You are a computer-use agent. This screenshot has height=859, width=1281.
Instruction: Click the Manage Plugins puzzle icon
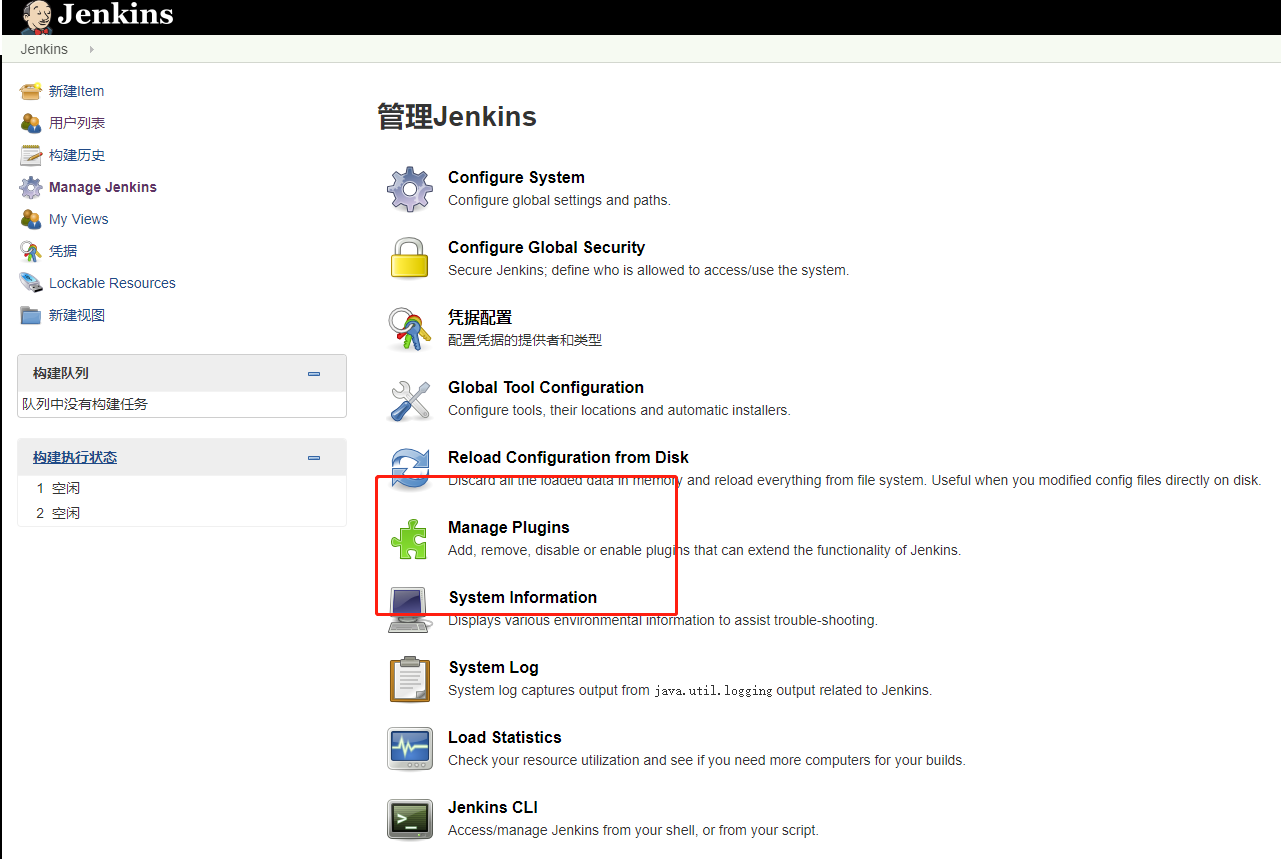pyautogui.click(x=410, y=539)
